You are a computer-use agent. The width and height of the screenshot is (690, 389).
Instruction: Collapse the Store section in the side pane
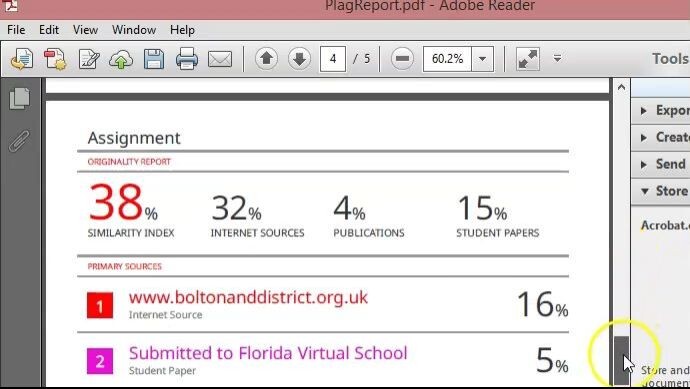pos(661,191)
